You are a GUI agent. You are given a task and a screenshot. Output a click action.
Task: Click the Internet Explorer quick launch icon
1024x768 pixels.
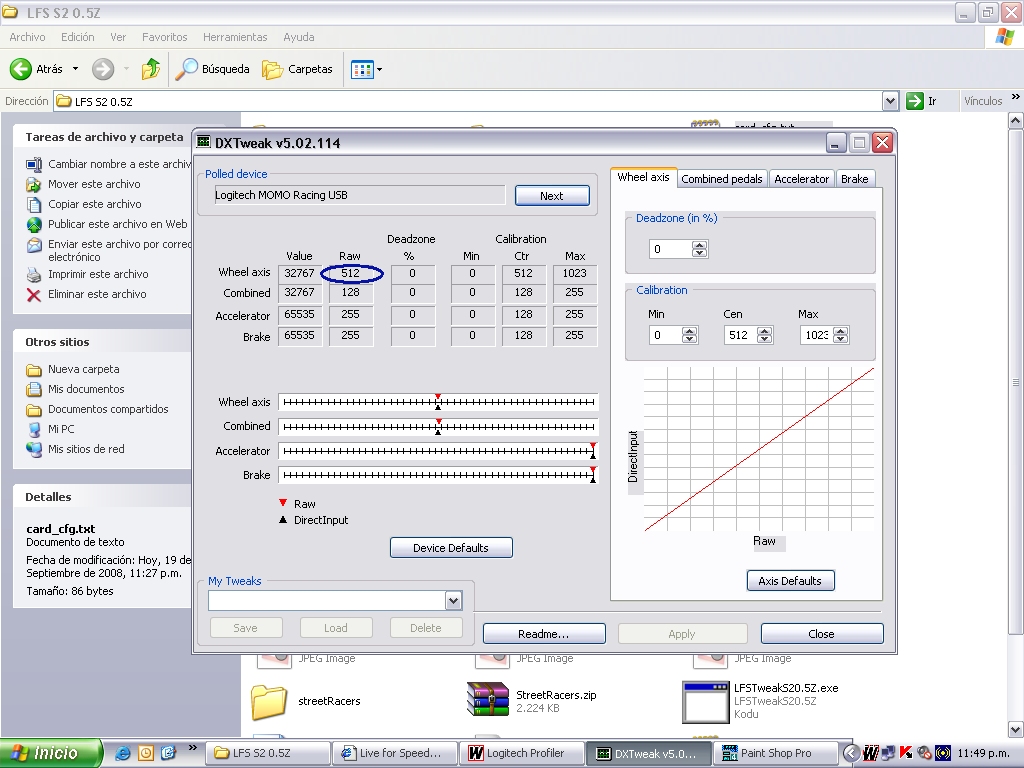coord(122,753)
